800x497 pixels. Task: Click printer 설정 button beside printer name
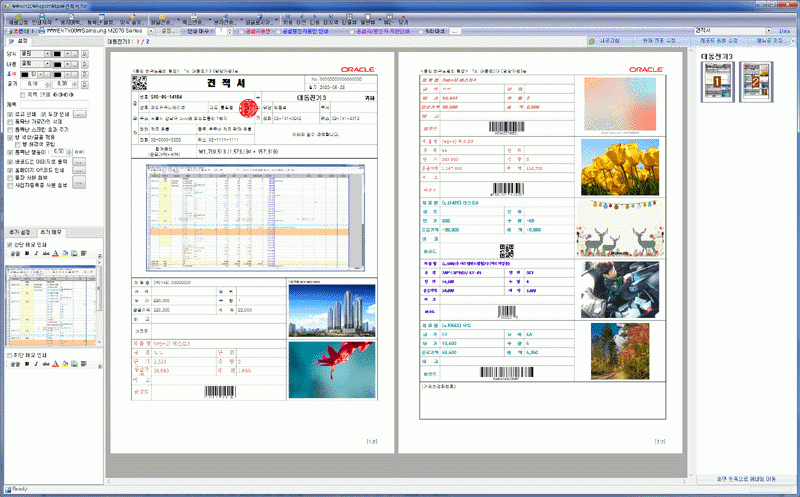click(167, 31)
